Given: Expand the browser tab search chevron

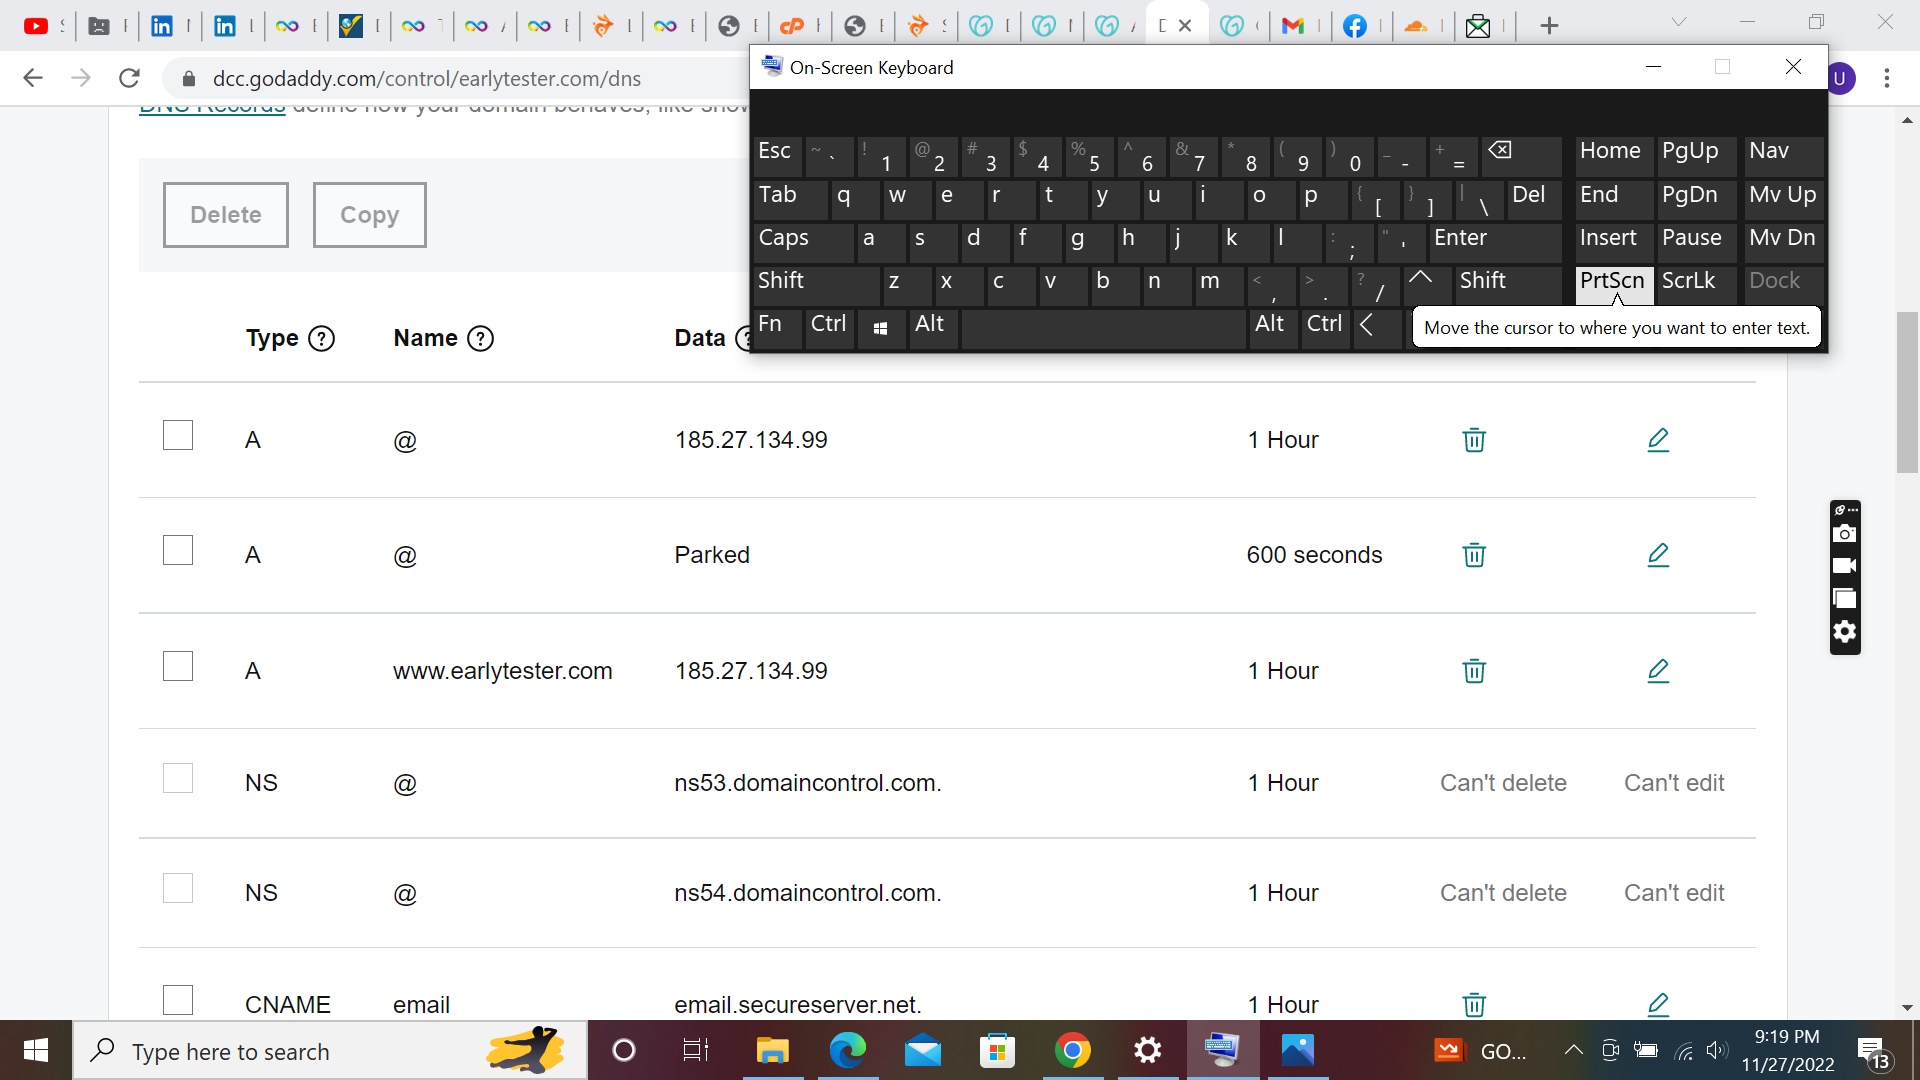Looking at the screenshot, I should coord(1679,23).
